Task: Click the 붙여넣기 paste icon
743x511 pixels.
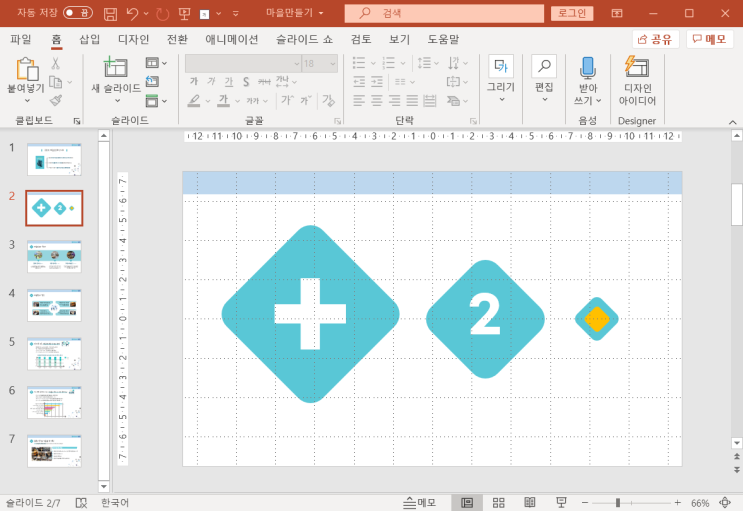Action: pos(27,69)
